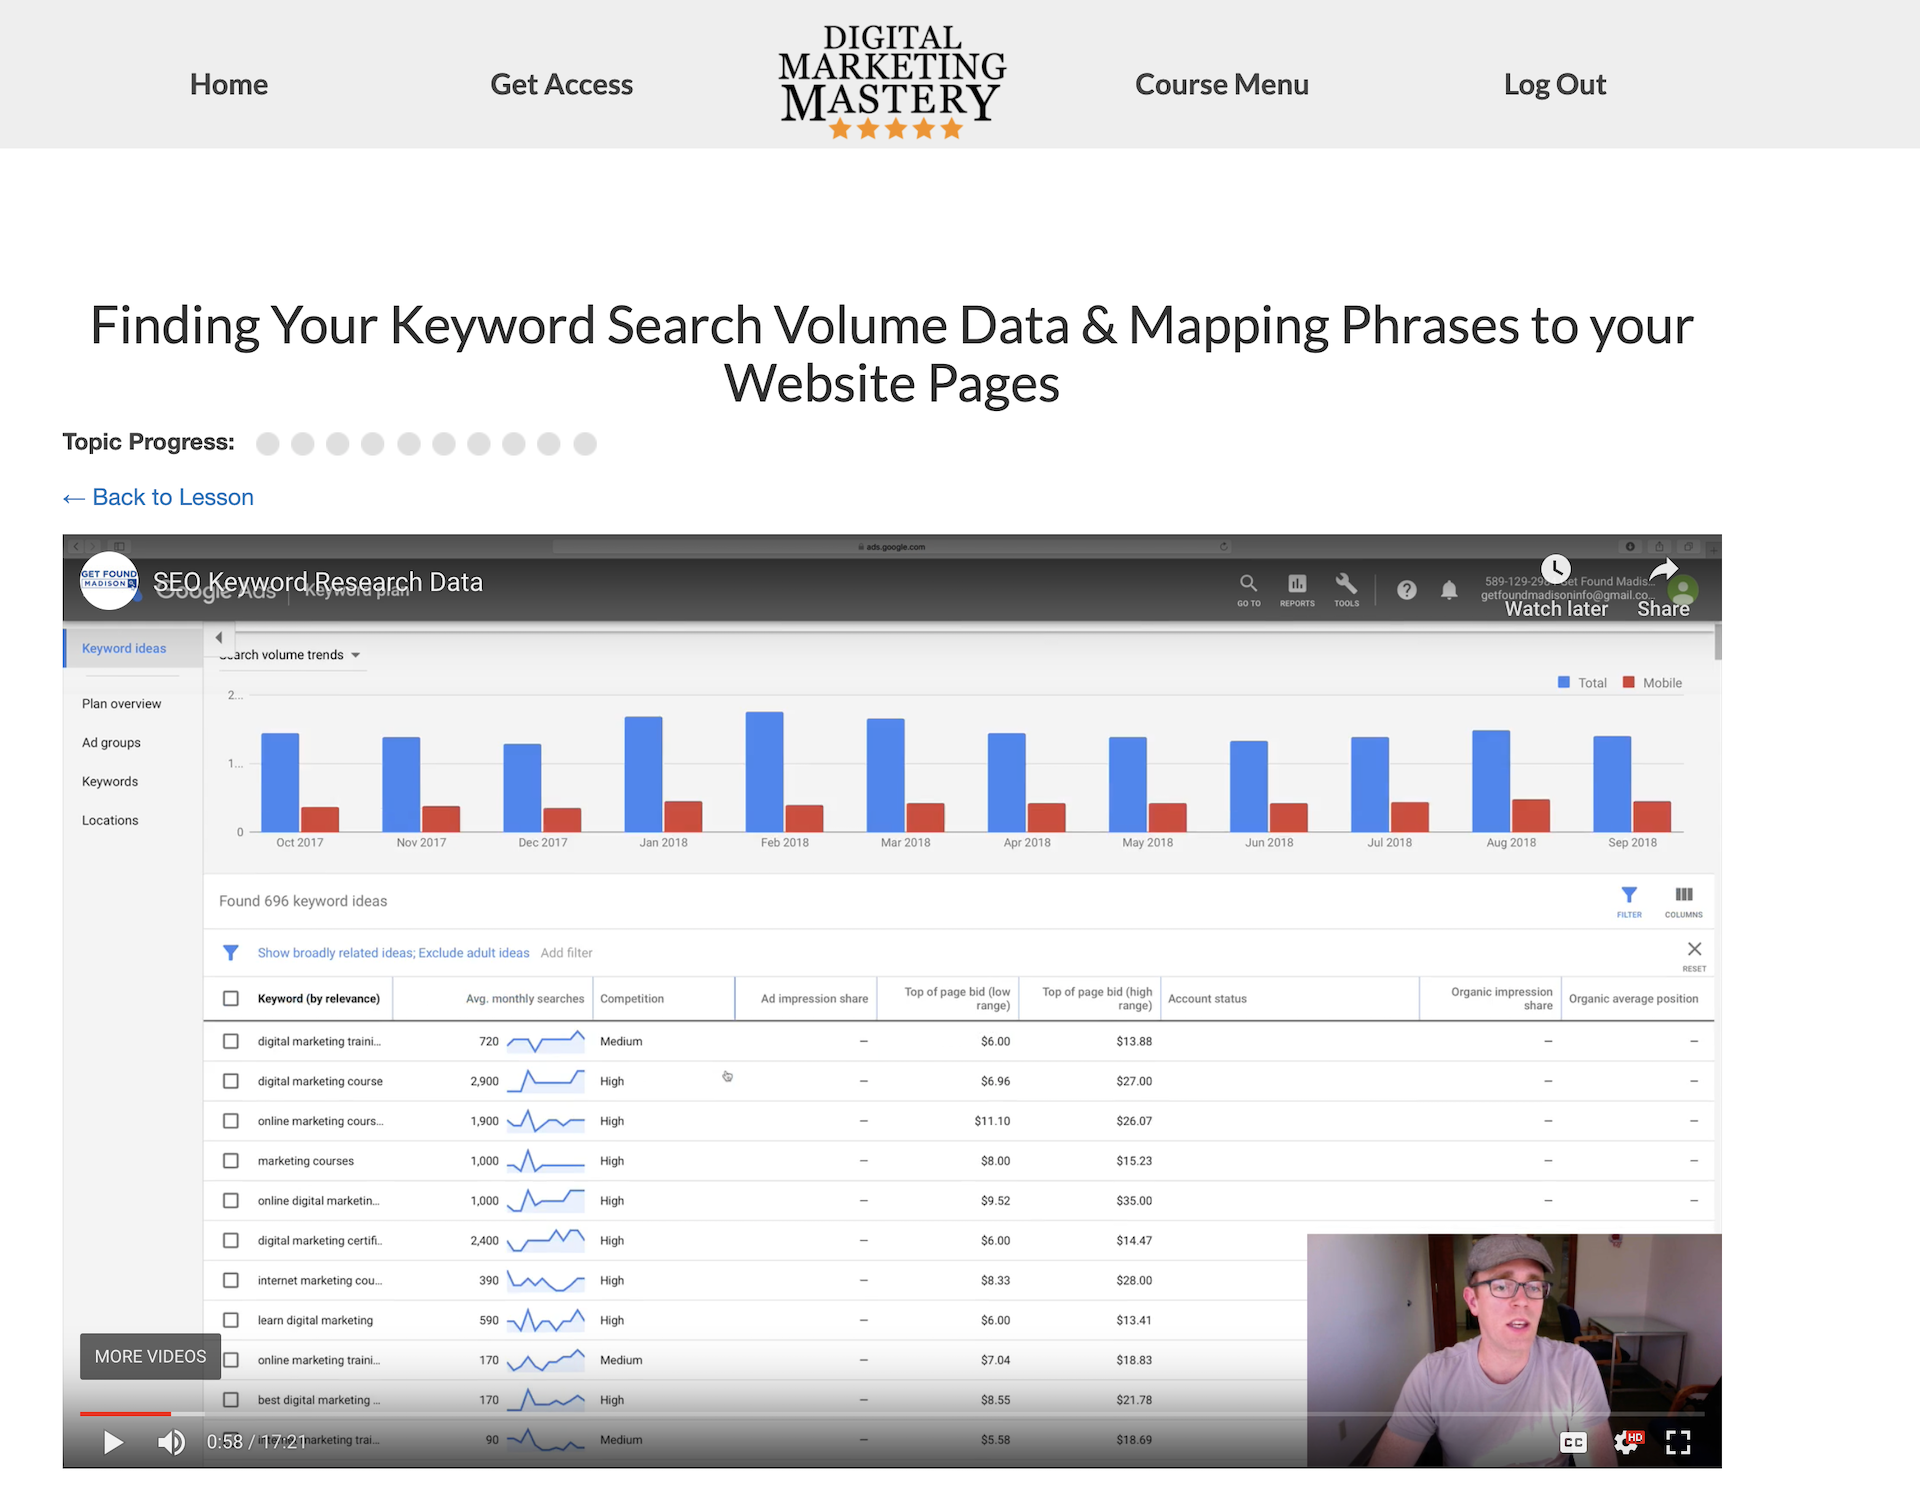Check the digital marketing training row
The image size is (1920, 1489).
coord(231,1041)
